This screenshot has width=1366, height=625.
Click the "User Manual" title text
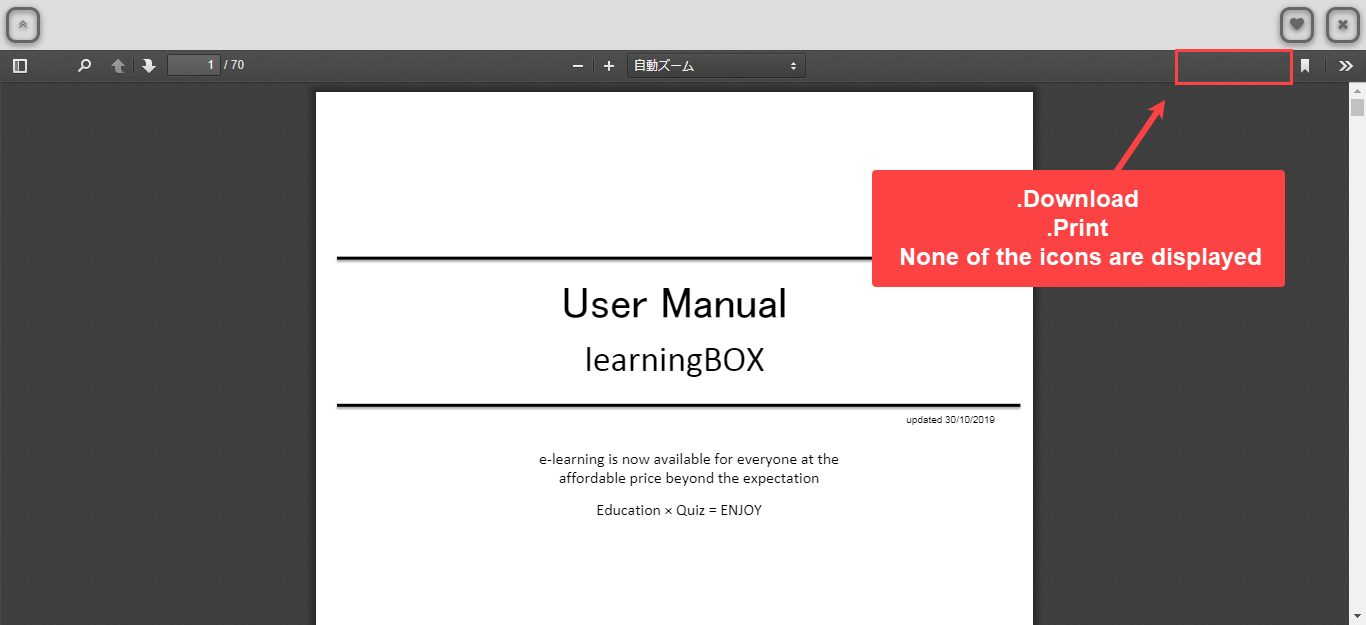674,304
